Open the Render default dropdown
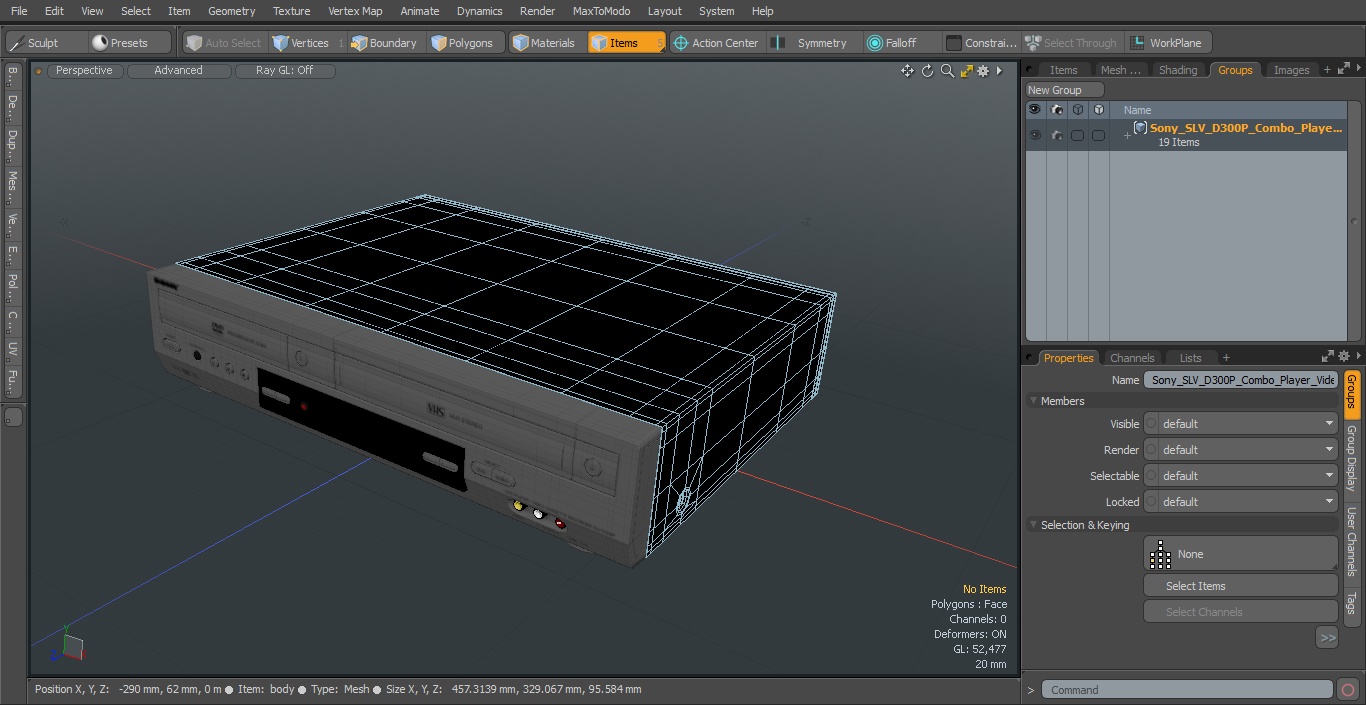Screen dimensions: 1366x705 coord(1248,450)
